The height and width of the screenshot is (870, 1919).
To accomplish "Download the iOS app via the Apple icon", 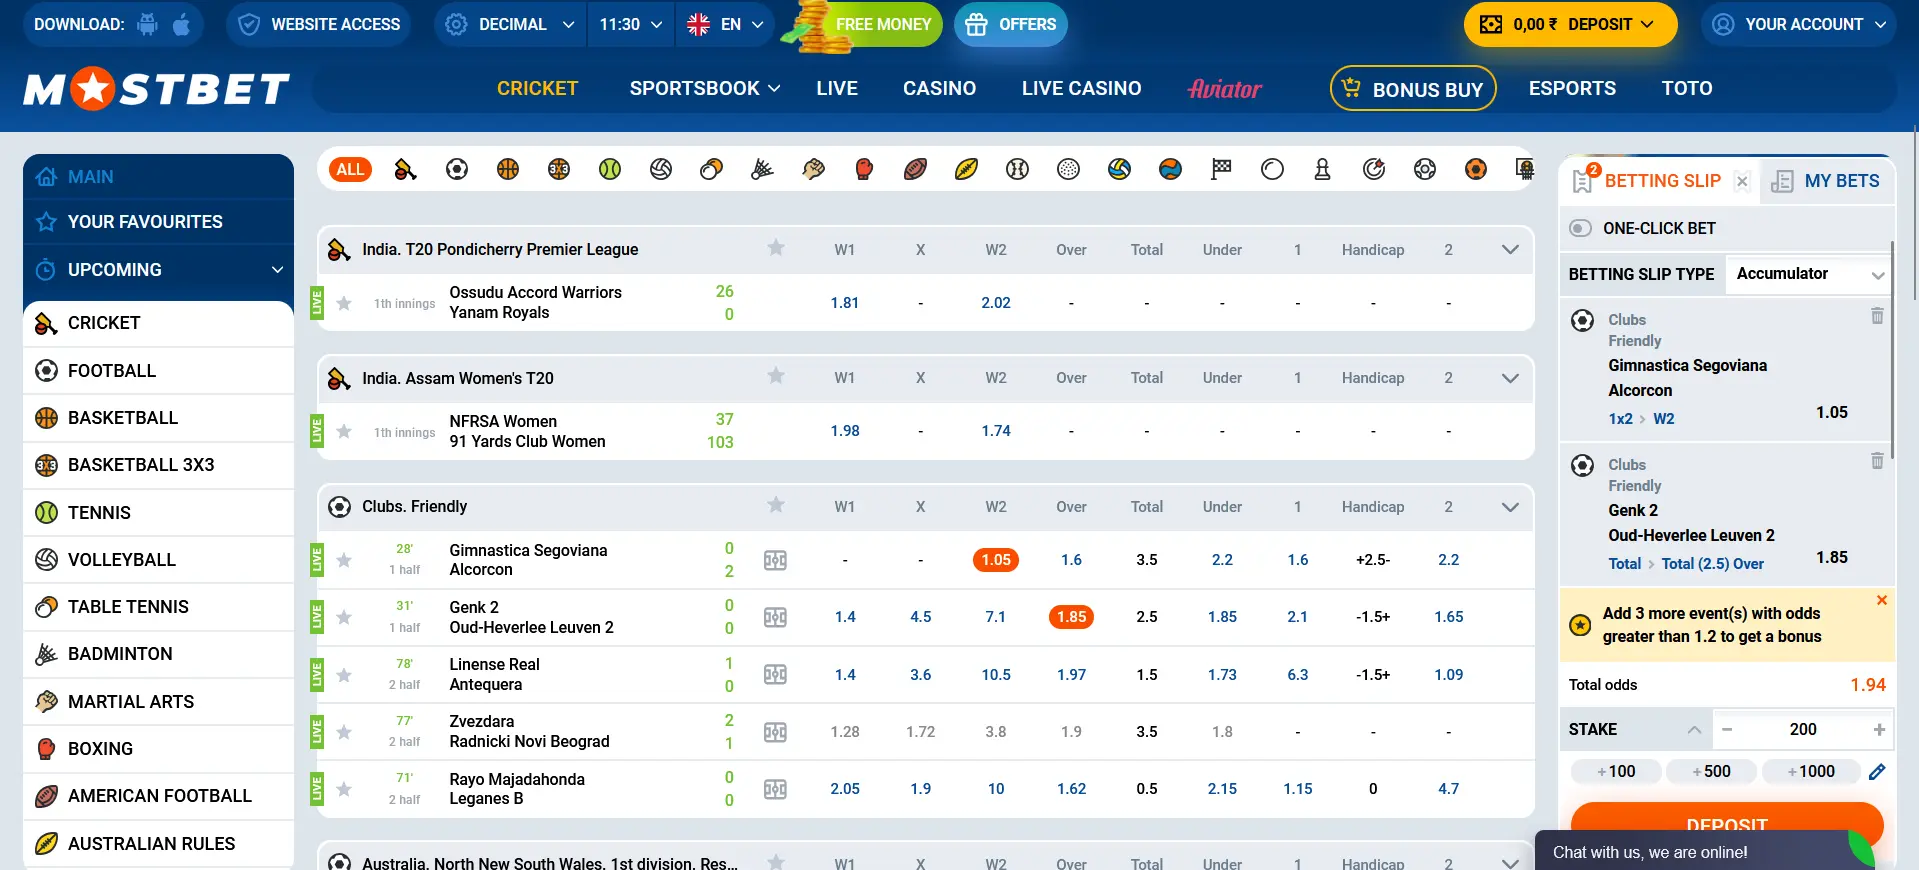I will point(182,24).
